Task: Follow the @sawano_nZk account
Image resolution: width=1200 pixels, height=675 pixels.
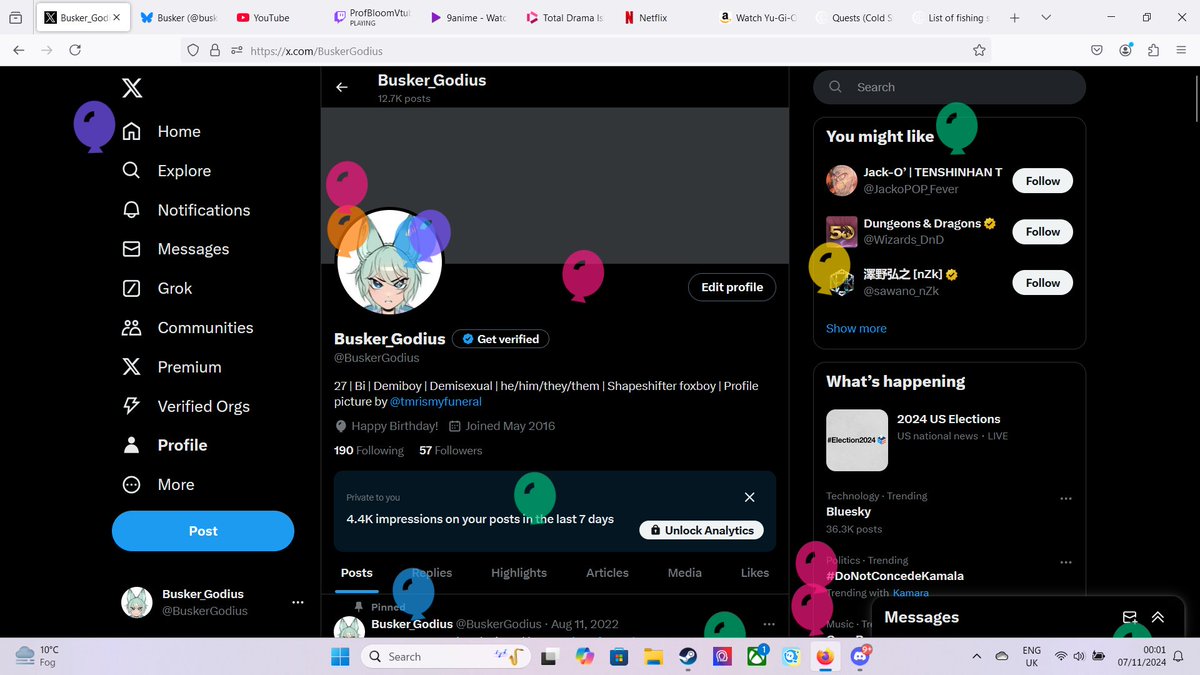Action: point(1043,283)
